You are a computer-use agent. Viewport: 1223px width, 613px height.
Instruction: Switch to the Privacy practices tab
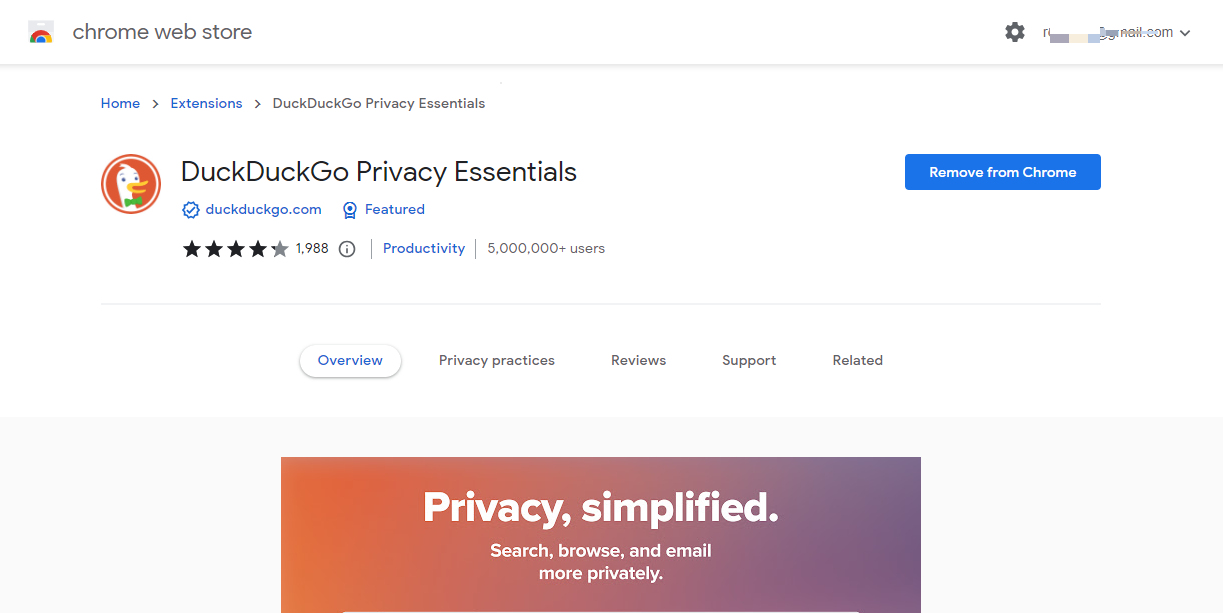[x=497, y=360]
